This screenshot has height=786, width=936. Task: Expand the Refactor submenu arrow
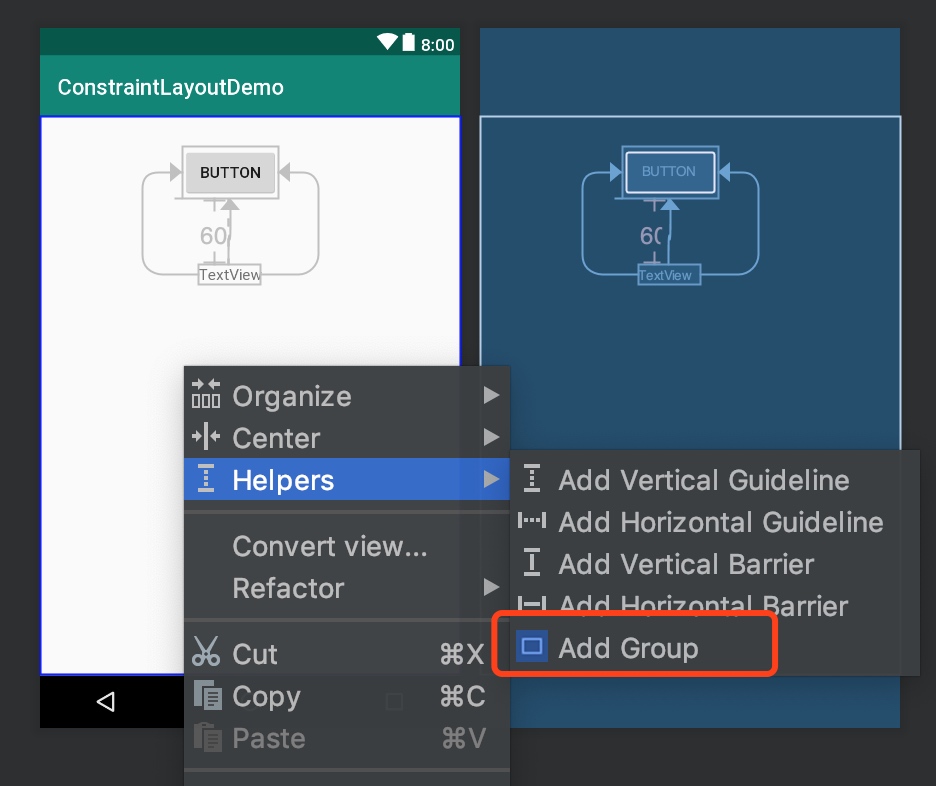(491, 587)
